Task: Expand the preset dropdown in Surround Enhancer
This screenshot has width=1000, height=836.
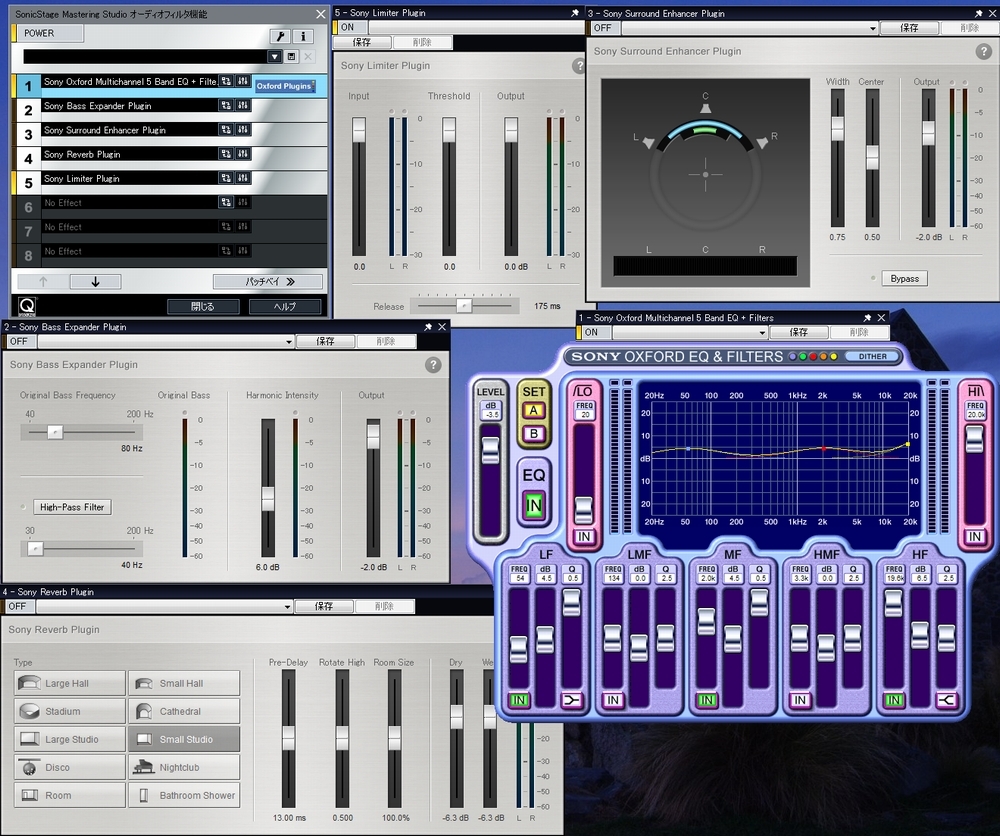Action: coord(873,29)
